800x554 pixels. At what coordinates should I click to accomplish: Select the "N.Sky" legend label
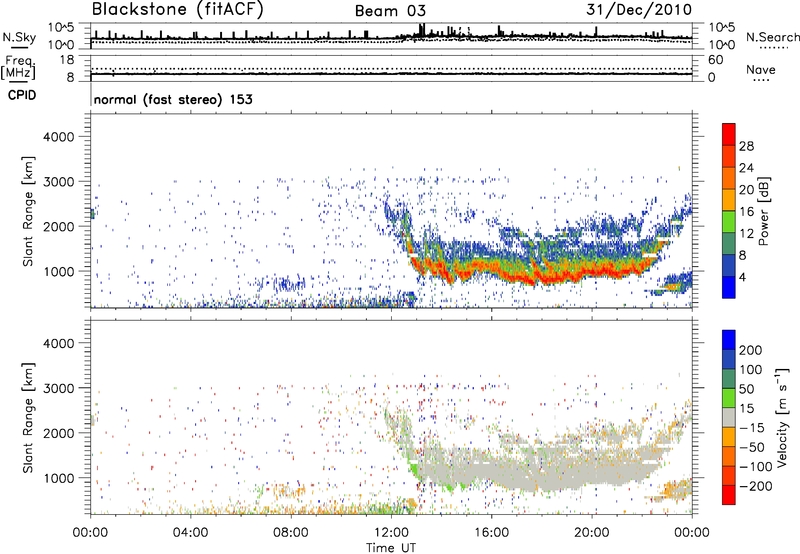pos(19,38)
